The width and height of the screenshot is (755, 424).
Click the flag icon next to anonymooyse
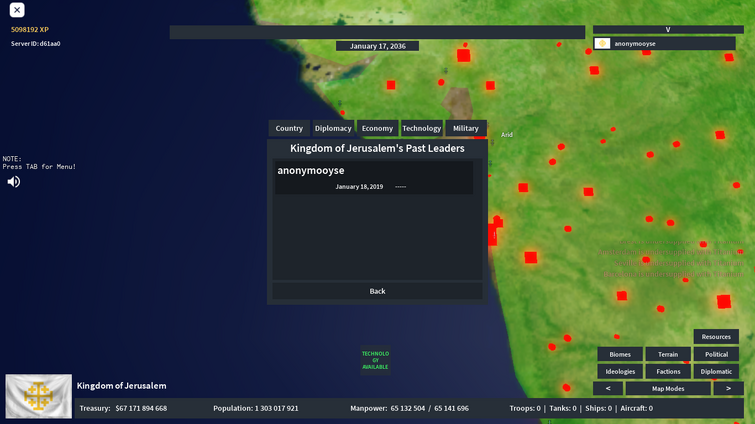602,43
